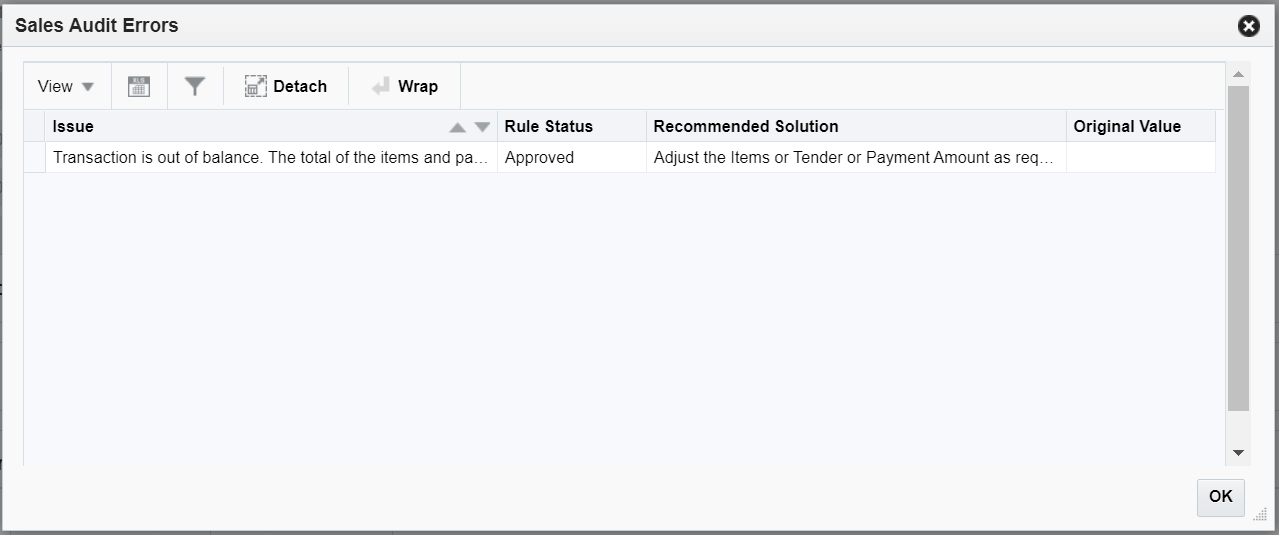Screen dimensions: 1279x535
Task: Click the scrollbar down arrow
Action: click(1238, 453)
